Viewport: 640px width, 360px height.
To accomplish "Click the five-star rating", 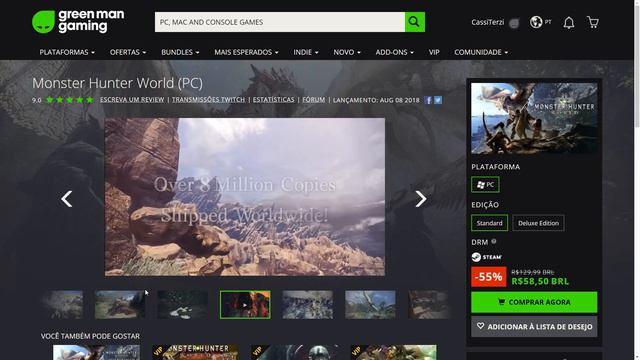I will 69,100.
